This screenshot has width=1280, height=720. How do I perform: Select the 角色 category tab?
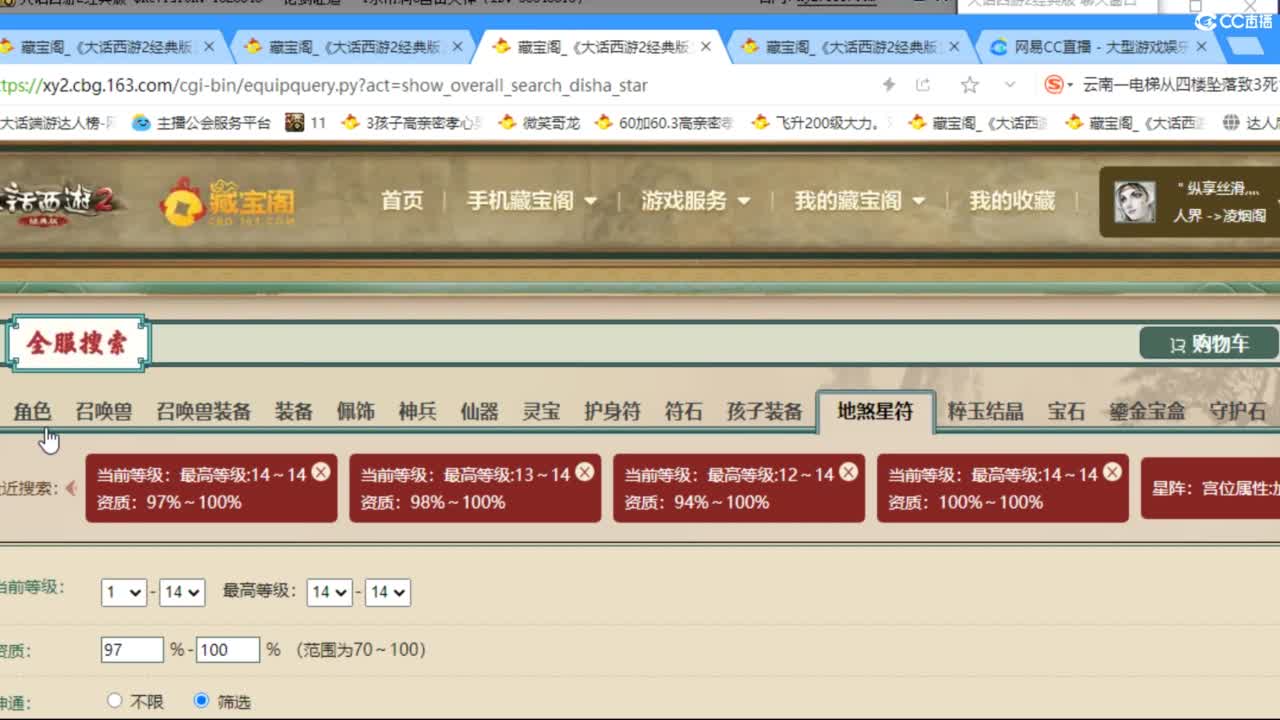[32, 411]
